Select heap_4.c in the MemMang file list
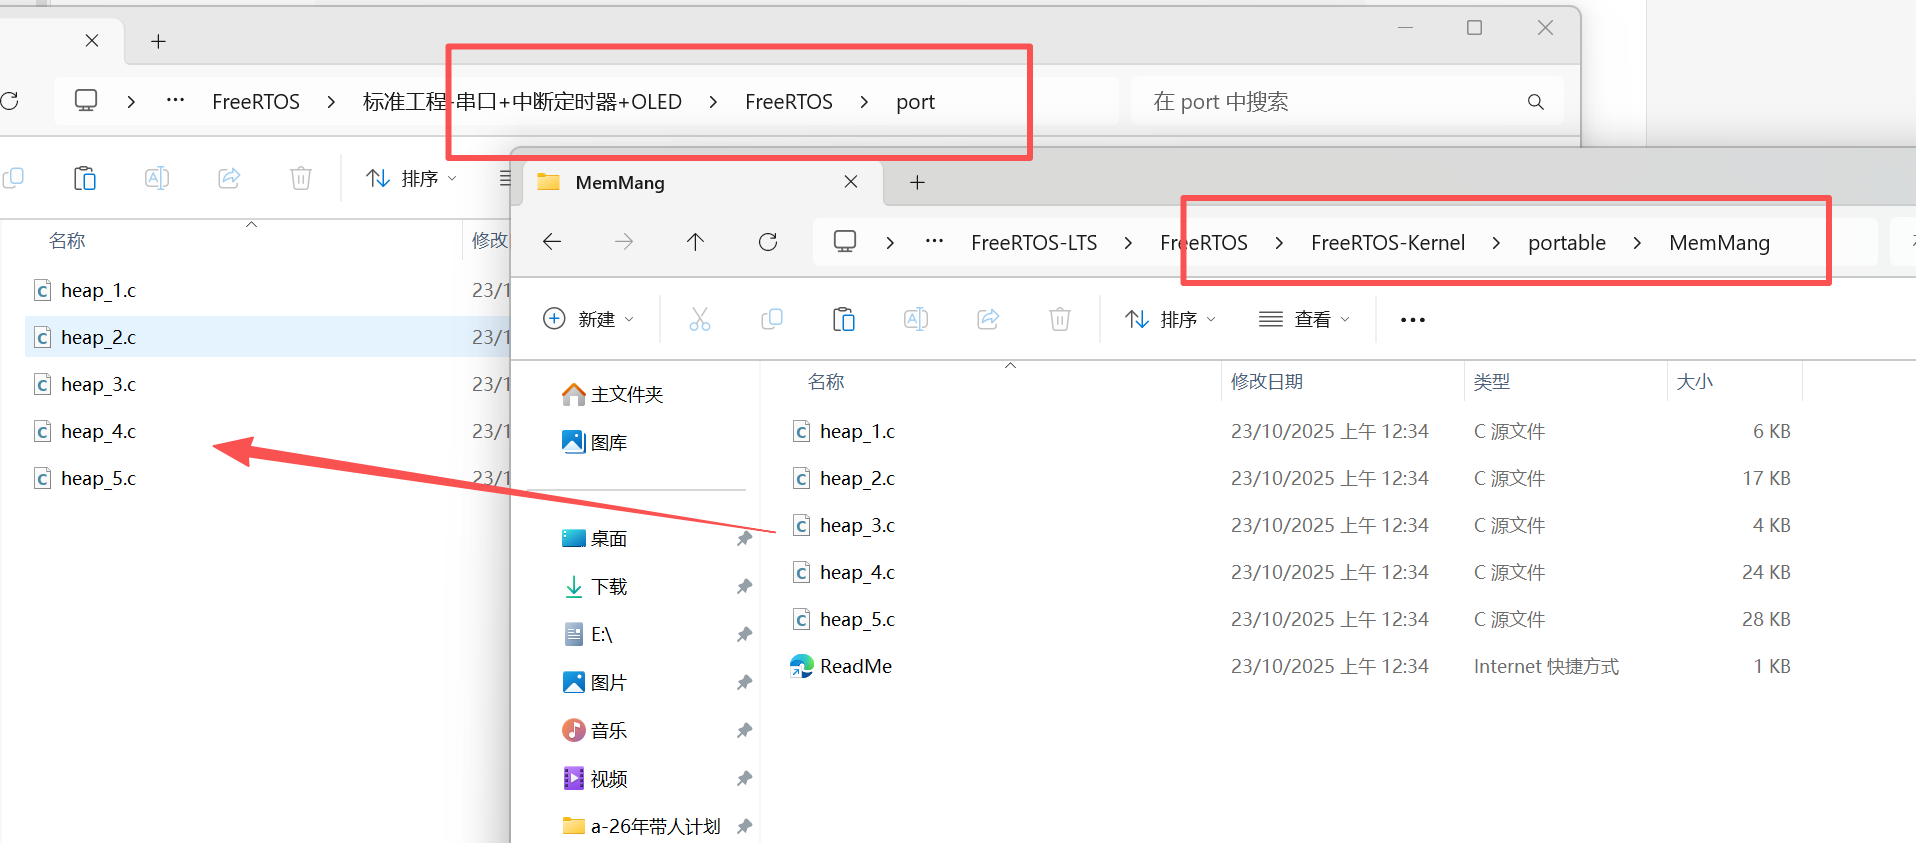 coord(857,573)
